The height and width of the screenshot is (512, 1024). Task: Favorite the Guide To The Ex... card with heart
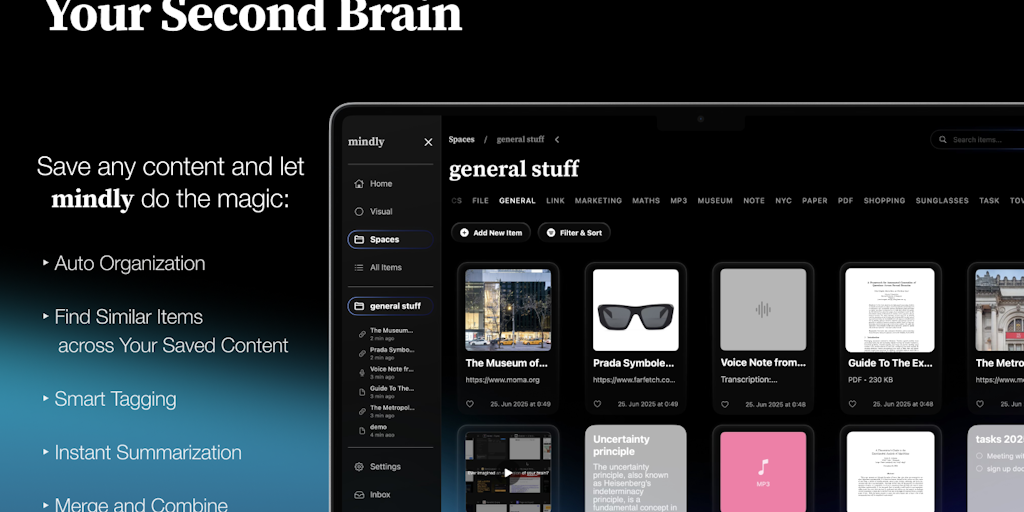[x=852, y=404]
